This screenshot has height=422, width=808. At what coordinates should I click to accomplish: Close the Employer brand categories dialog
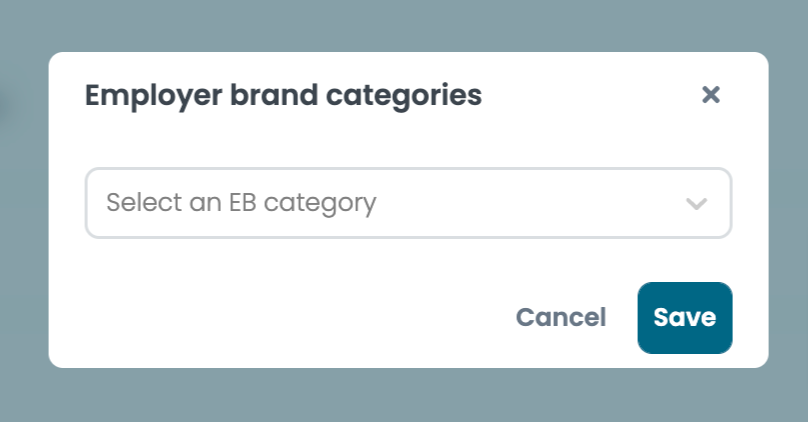711,95
